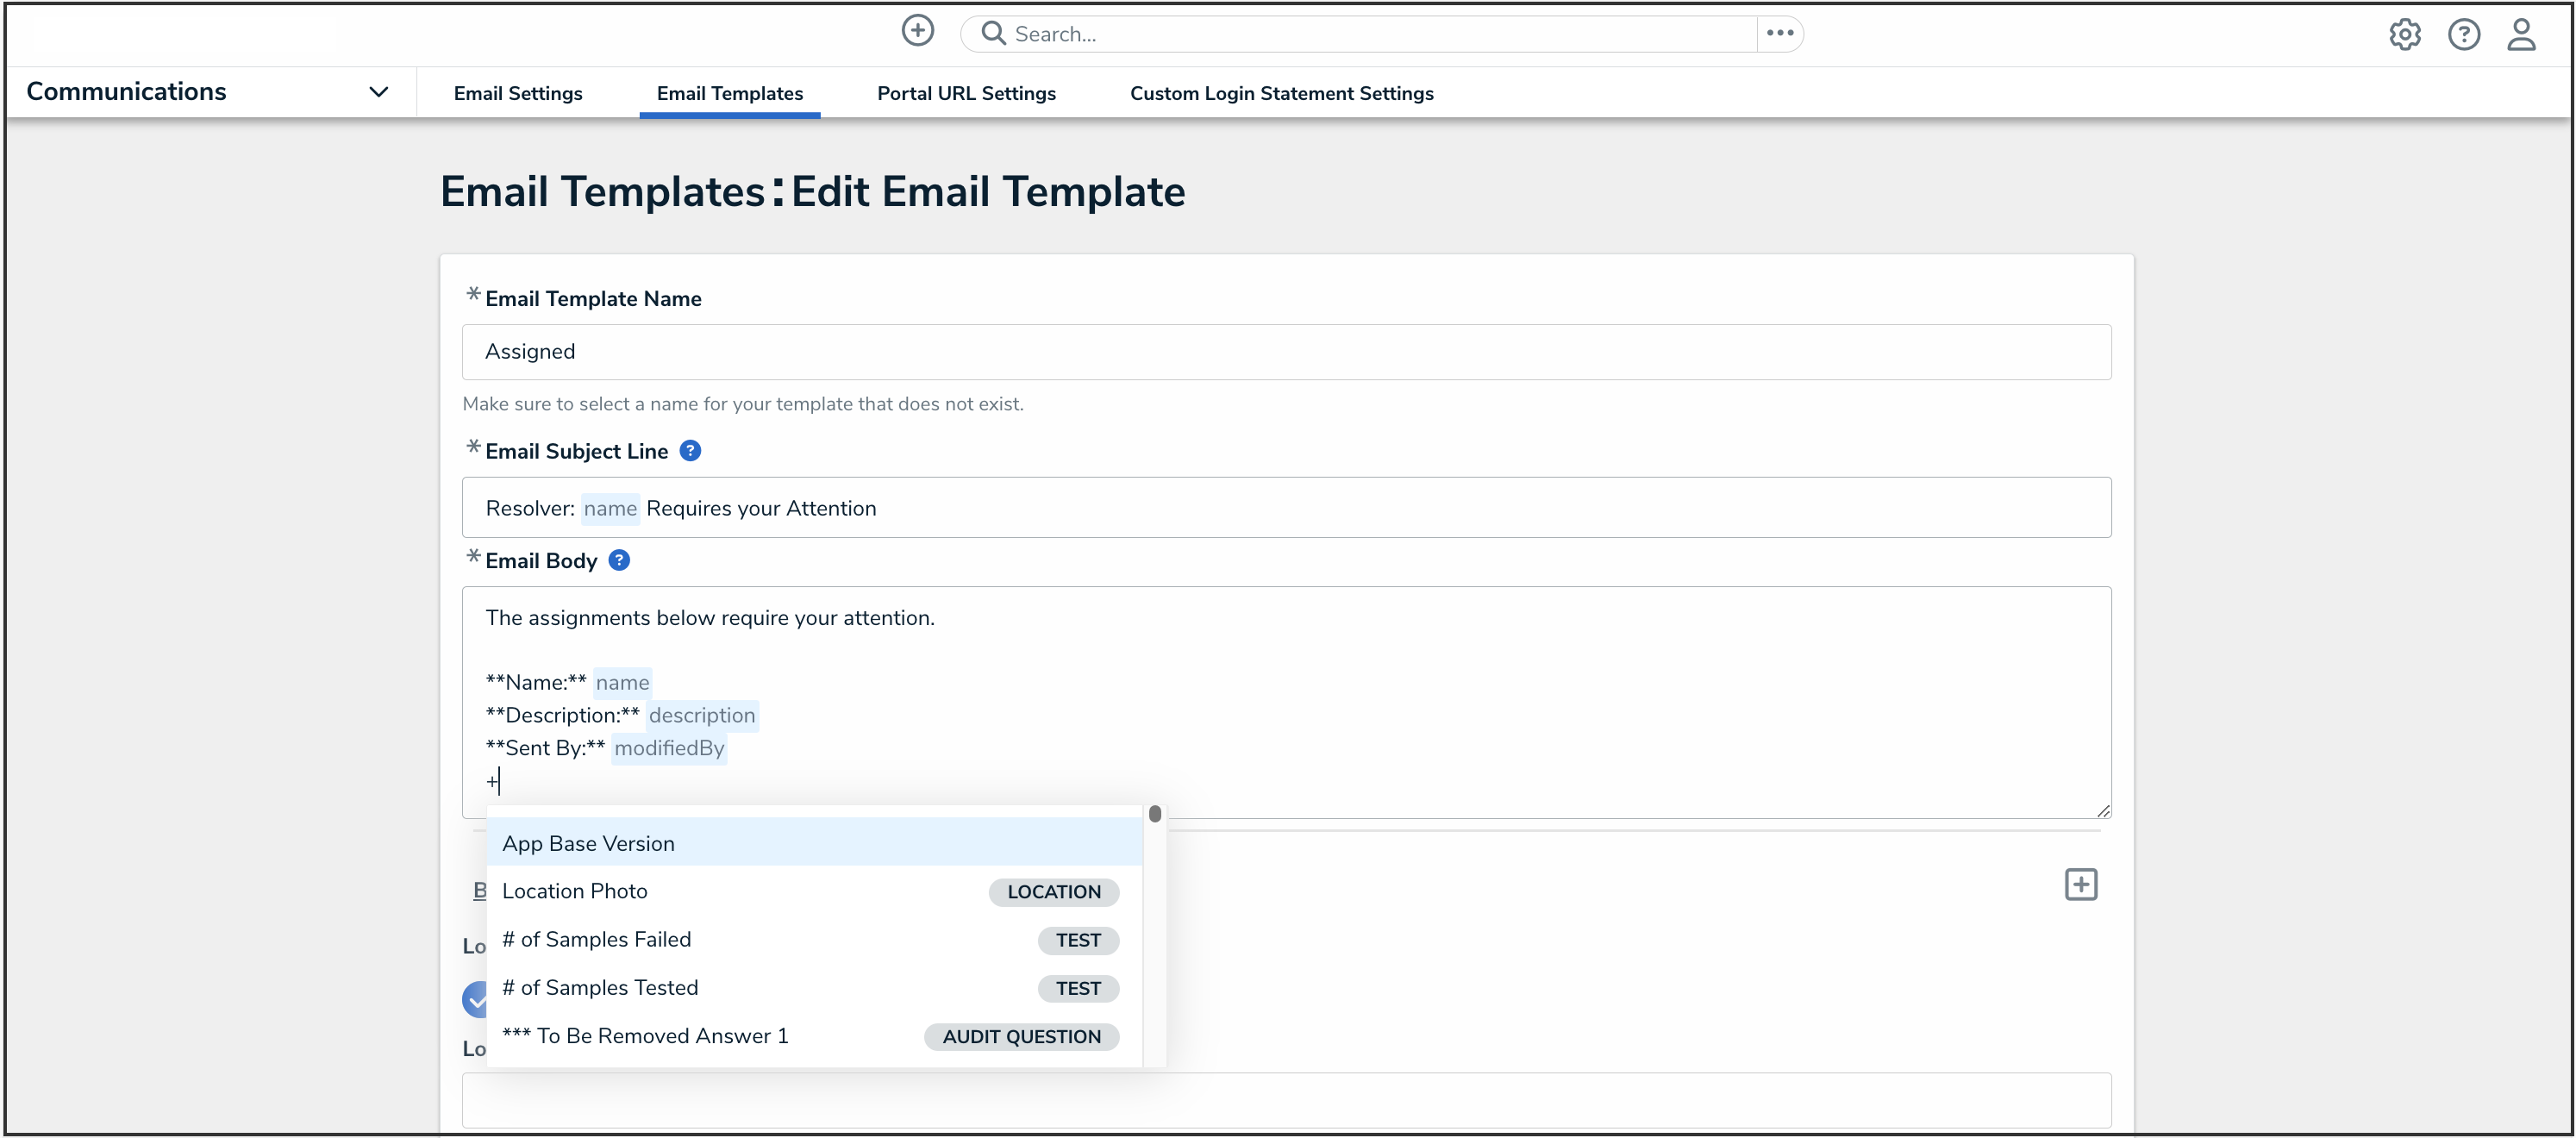Expand the Communications dropdown
This screenshot has width=2576, height=1138.
pyautogui.click(x=378, y=92)
